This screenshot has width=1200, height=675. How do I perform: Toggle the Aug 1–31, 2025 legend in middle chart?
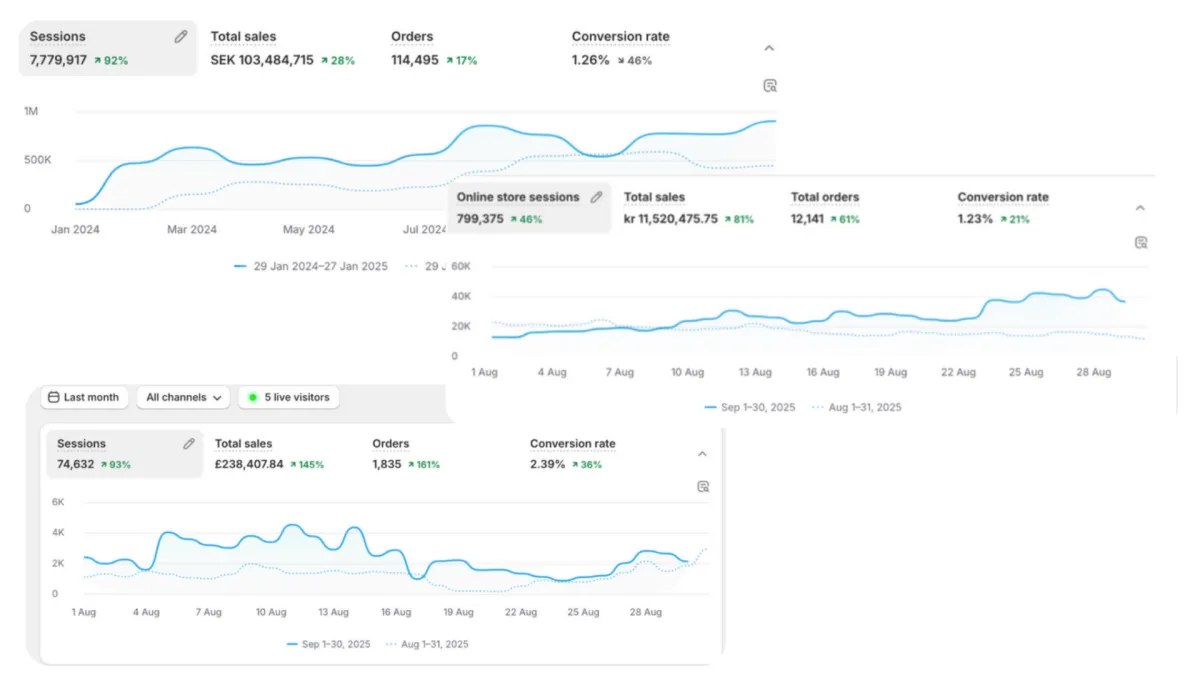point(856,407)
